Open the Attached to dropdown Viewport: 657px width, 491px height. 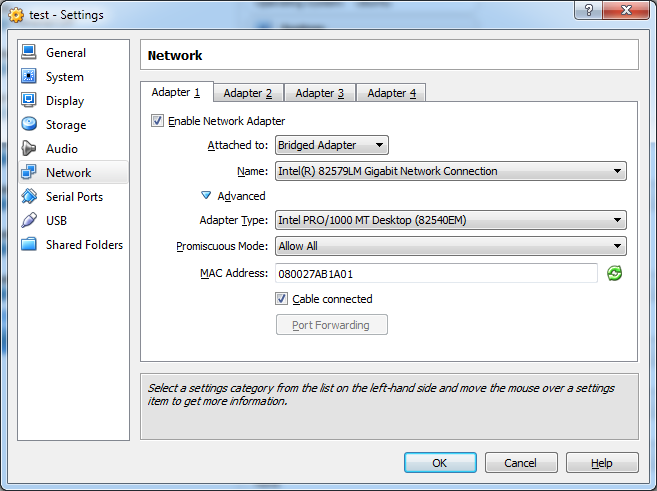point(331,146)
